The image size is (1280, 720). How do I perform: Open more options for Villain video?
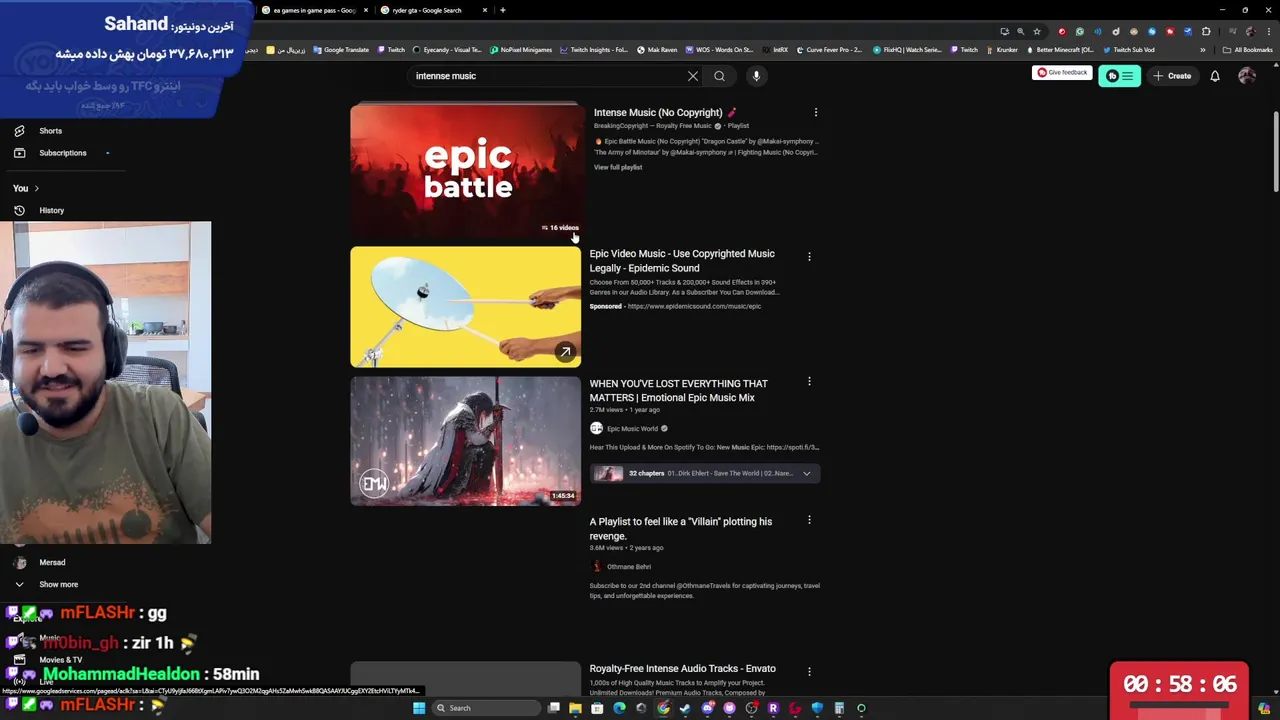[x=809, y=520]
